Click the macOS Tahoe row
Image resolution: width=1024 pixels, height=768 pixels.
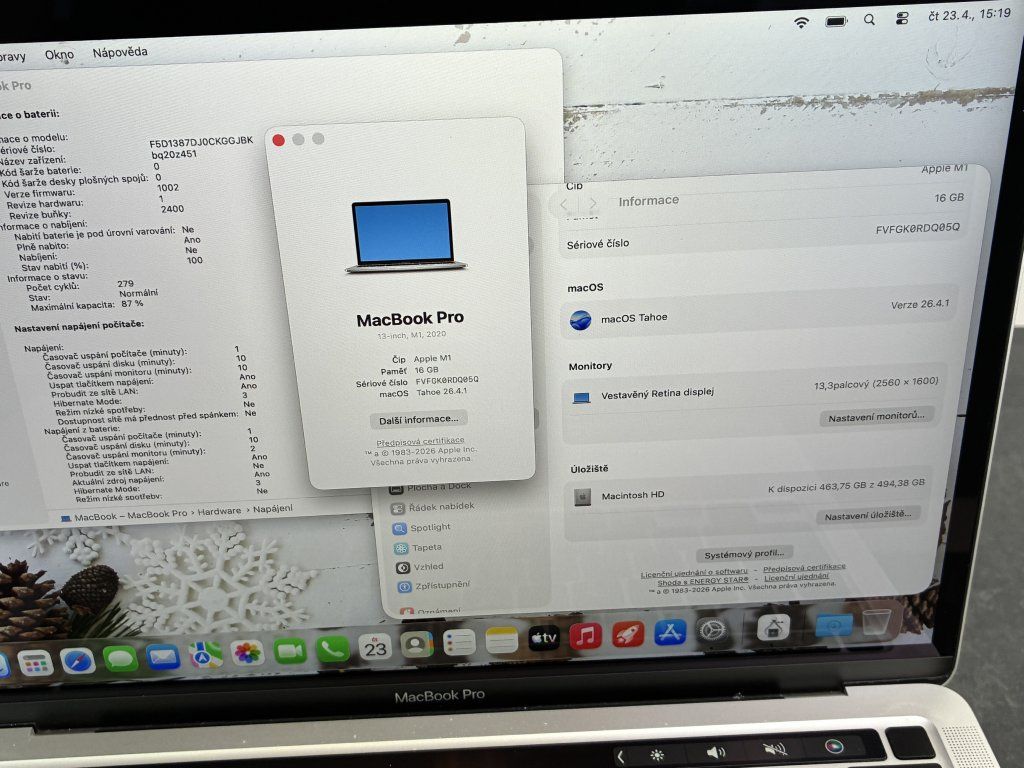760,314
